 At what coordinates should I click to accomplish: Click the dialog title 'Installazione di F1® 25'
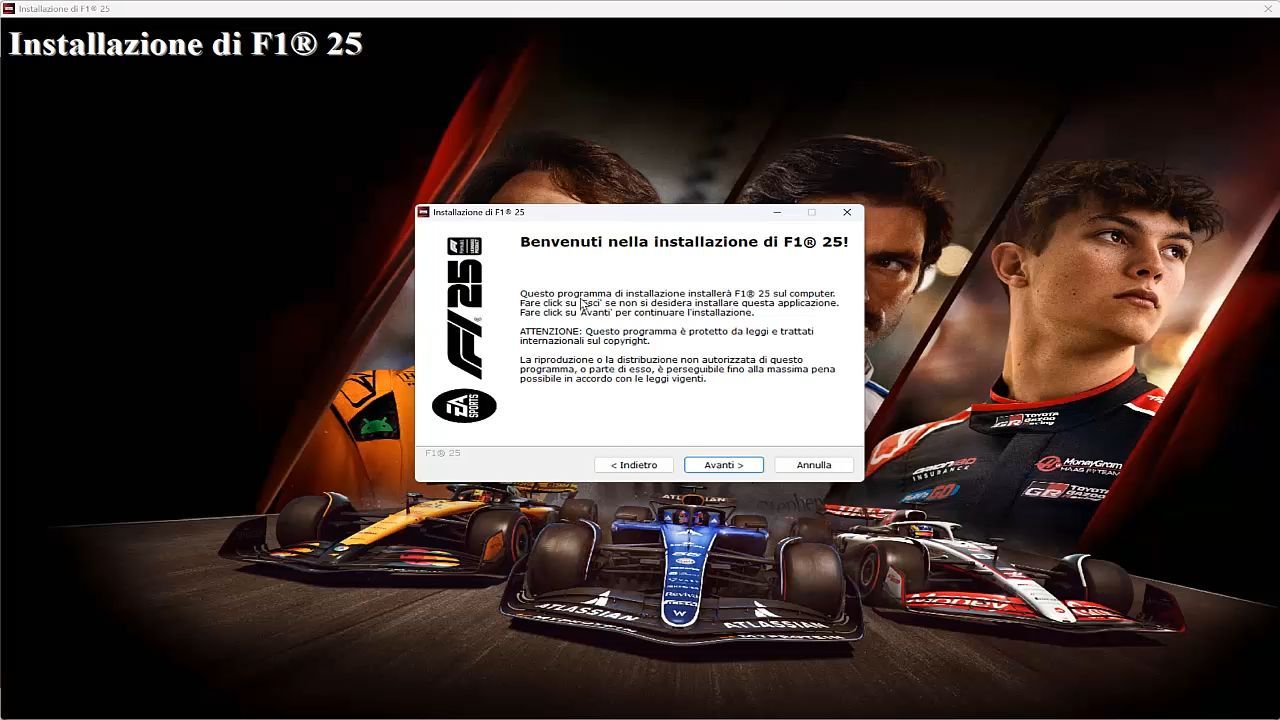tap(479, 212)
